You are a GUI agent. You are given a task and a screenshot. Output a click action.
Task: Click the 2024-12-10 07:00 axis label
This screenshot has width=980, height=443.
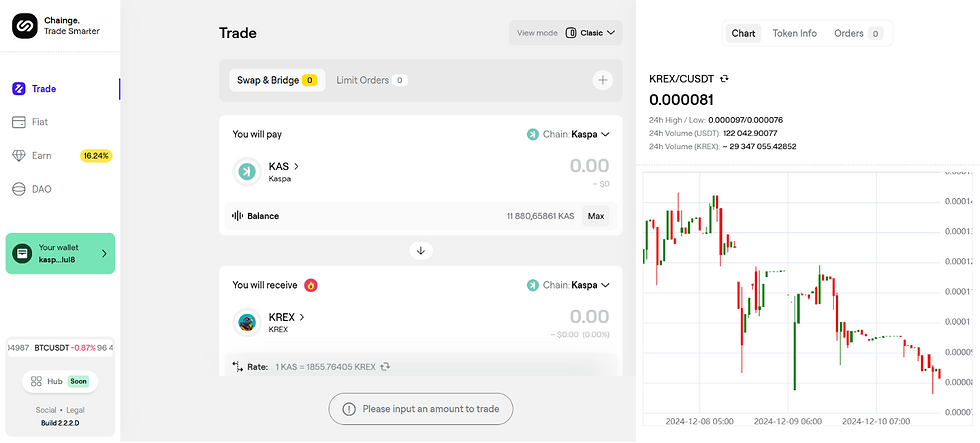pos(876,421)
